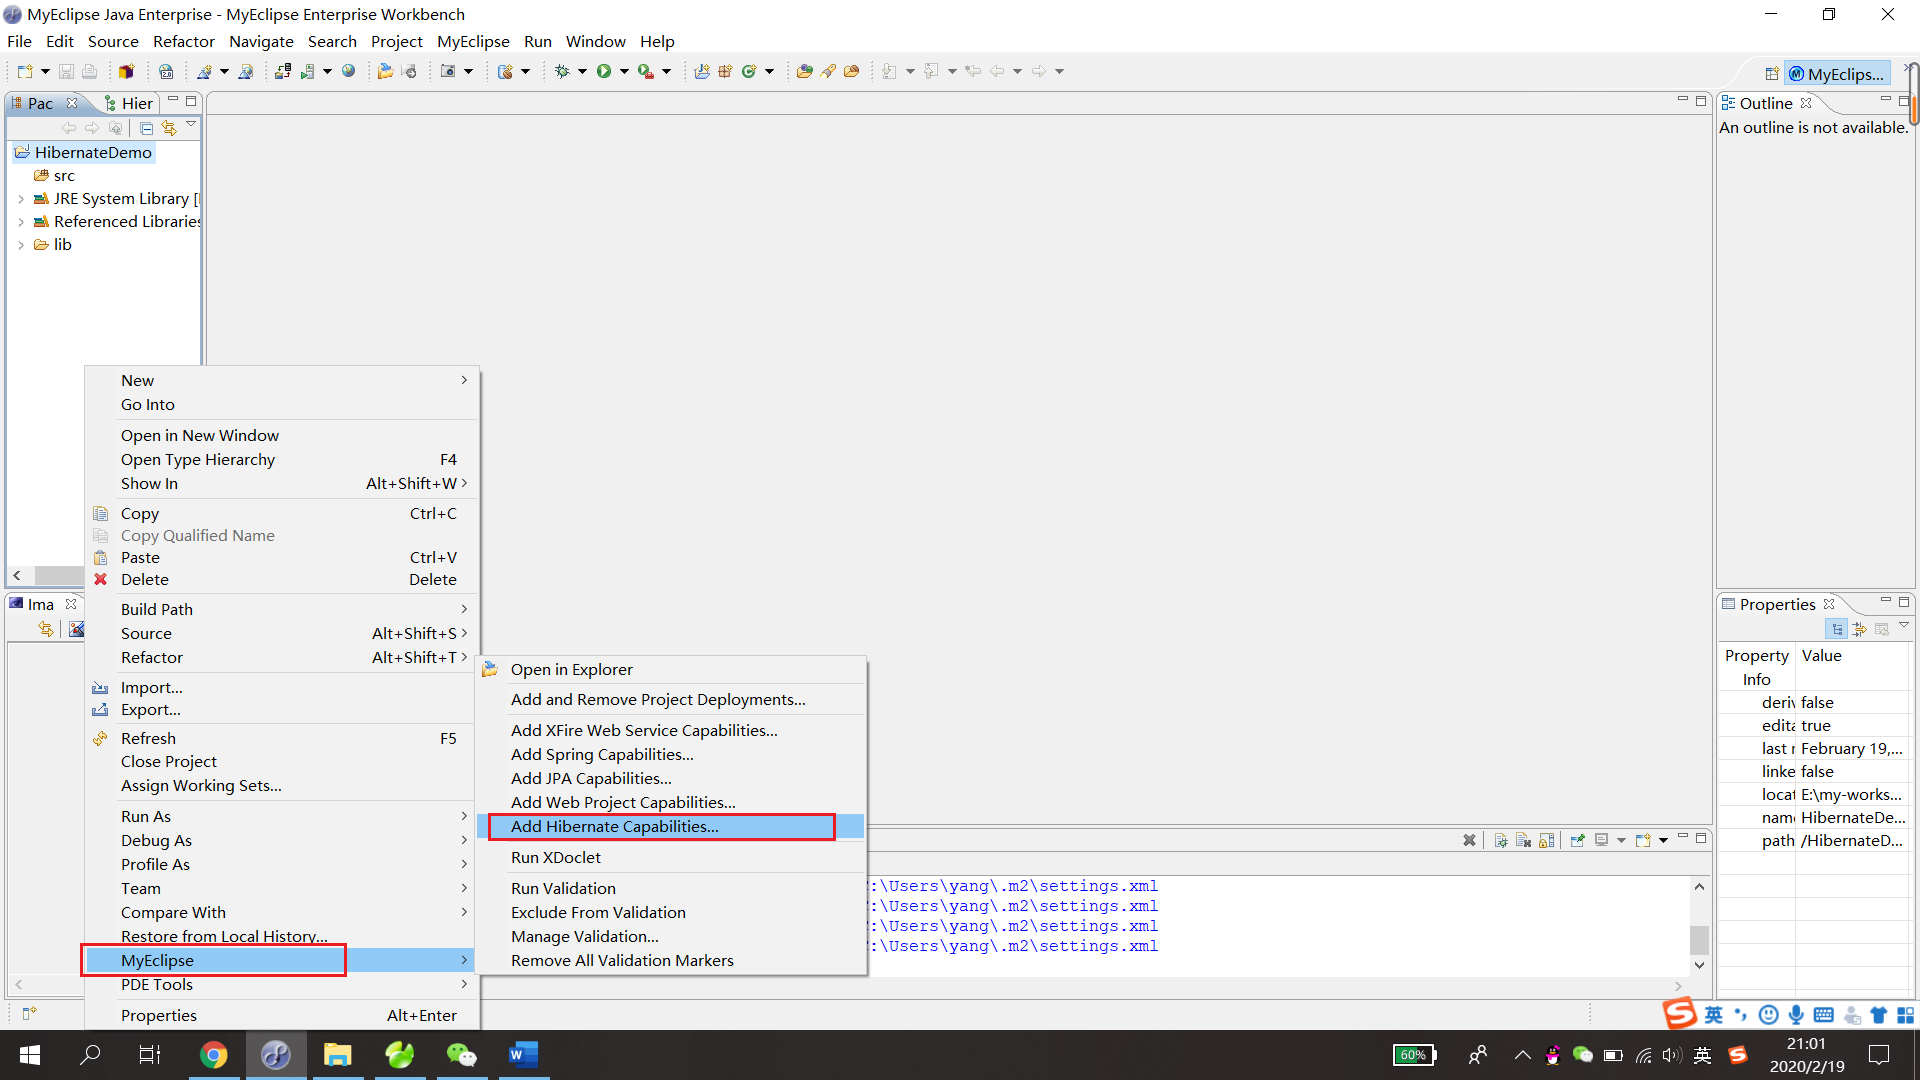Choose Add Hibernate Capabilities menu entry
The height and width of the screenshot is (1080, 1920).
click(614, 826)
